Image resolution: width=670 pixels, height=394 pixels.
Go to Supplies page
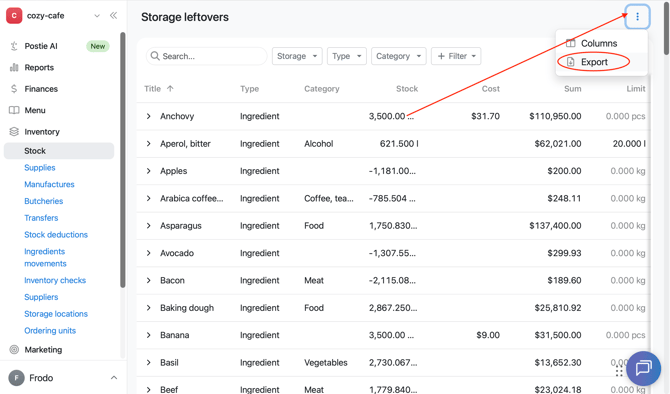click(x=40, y=168)
